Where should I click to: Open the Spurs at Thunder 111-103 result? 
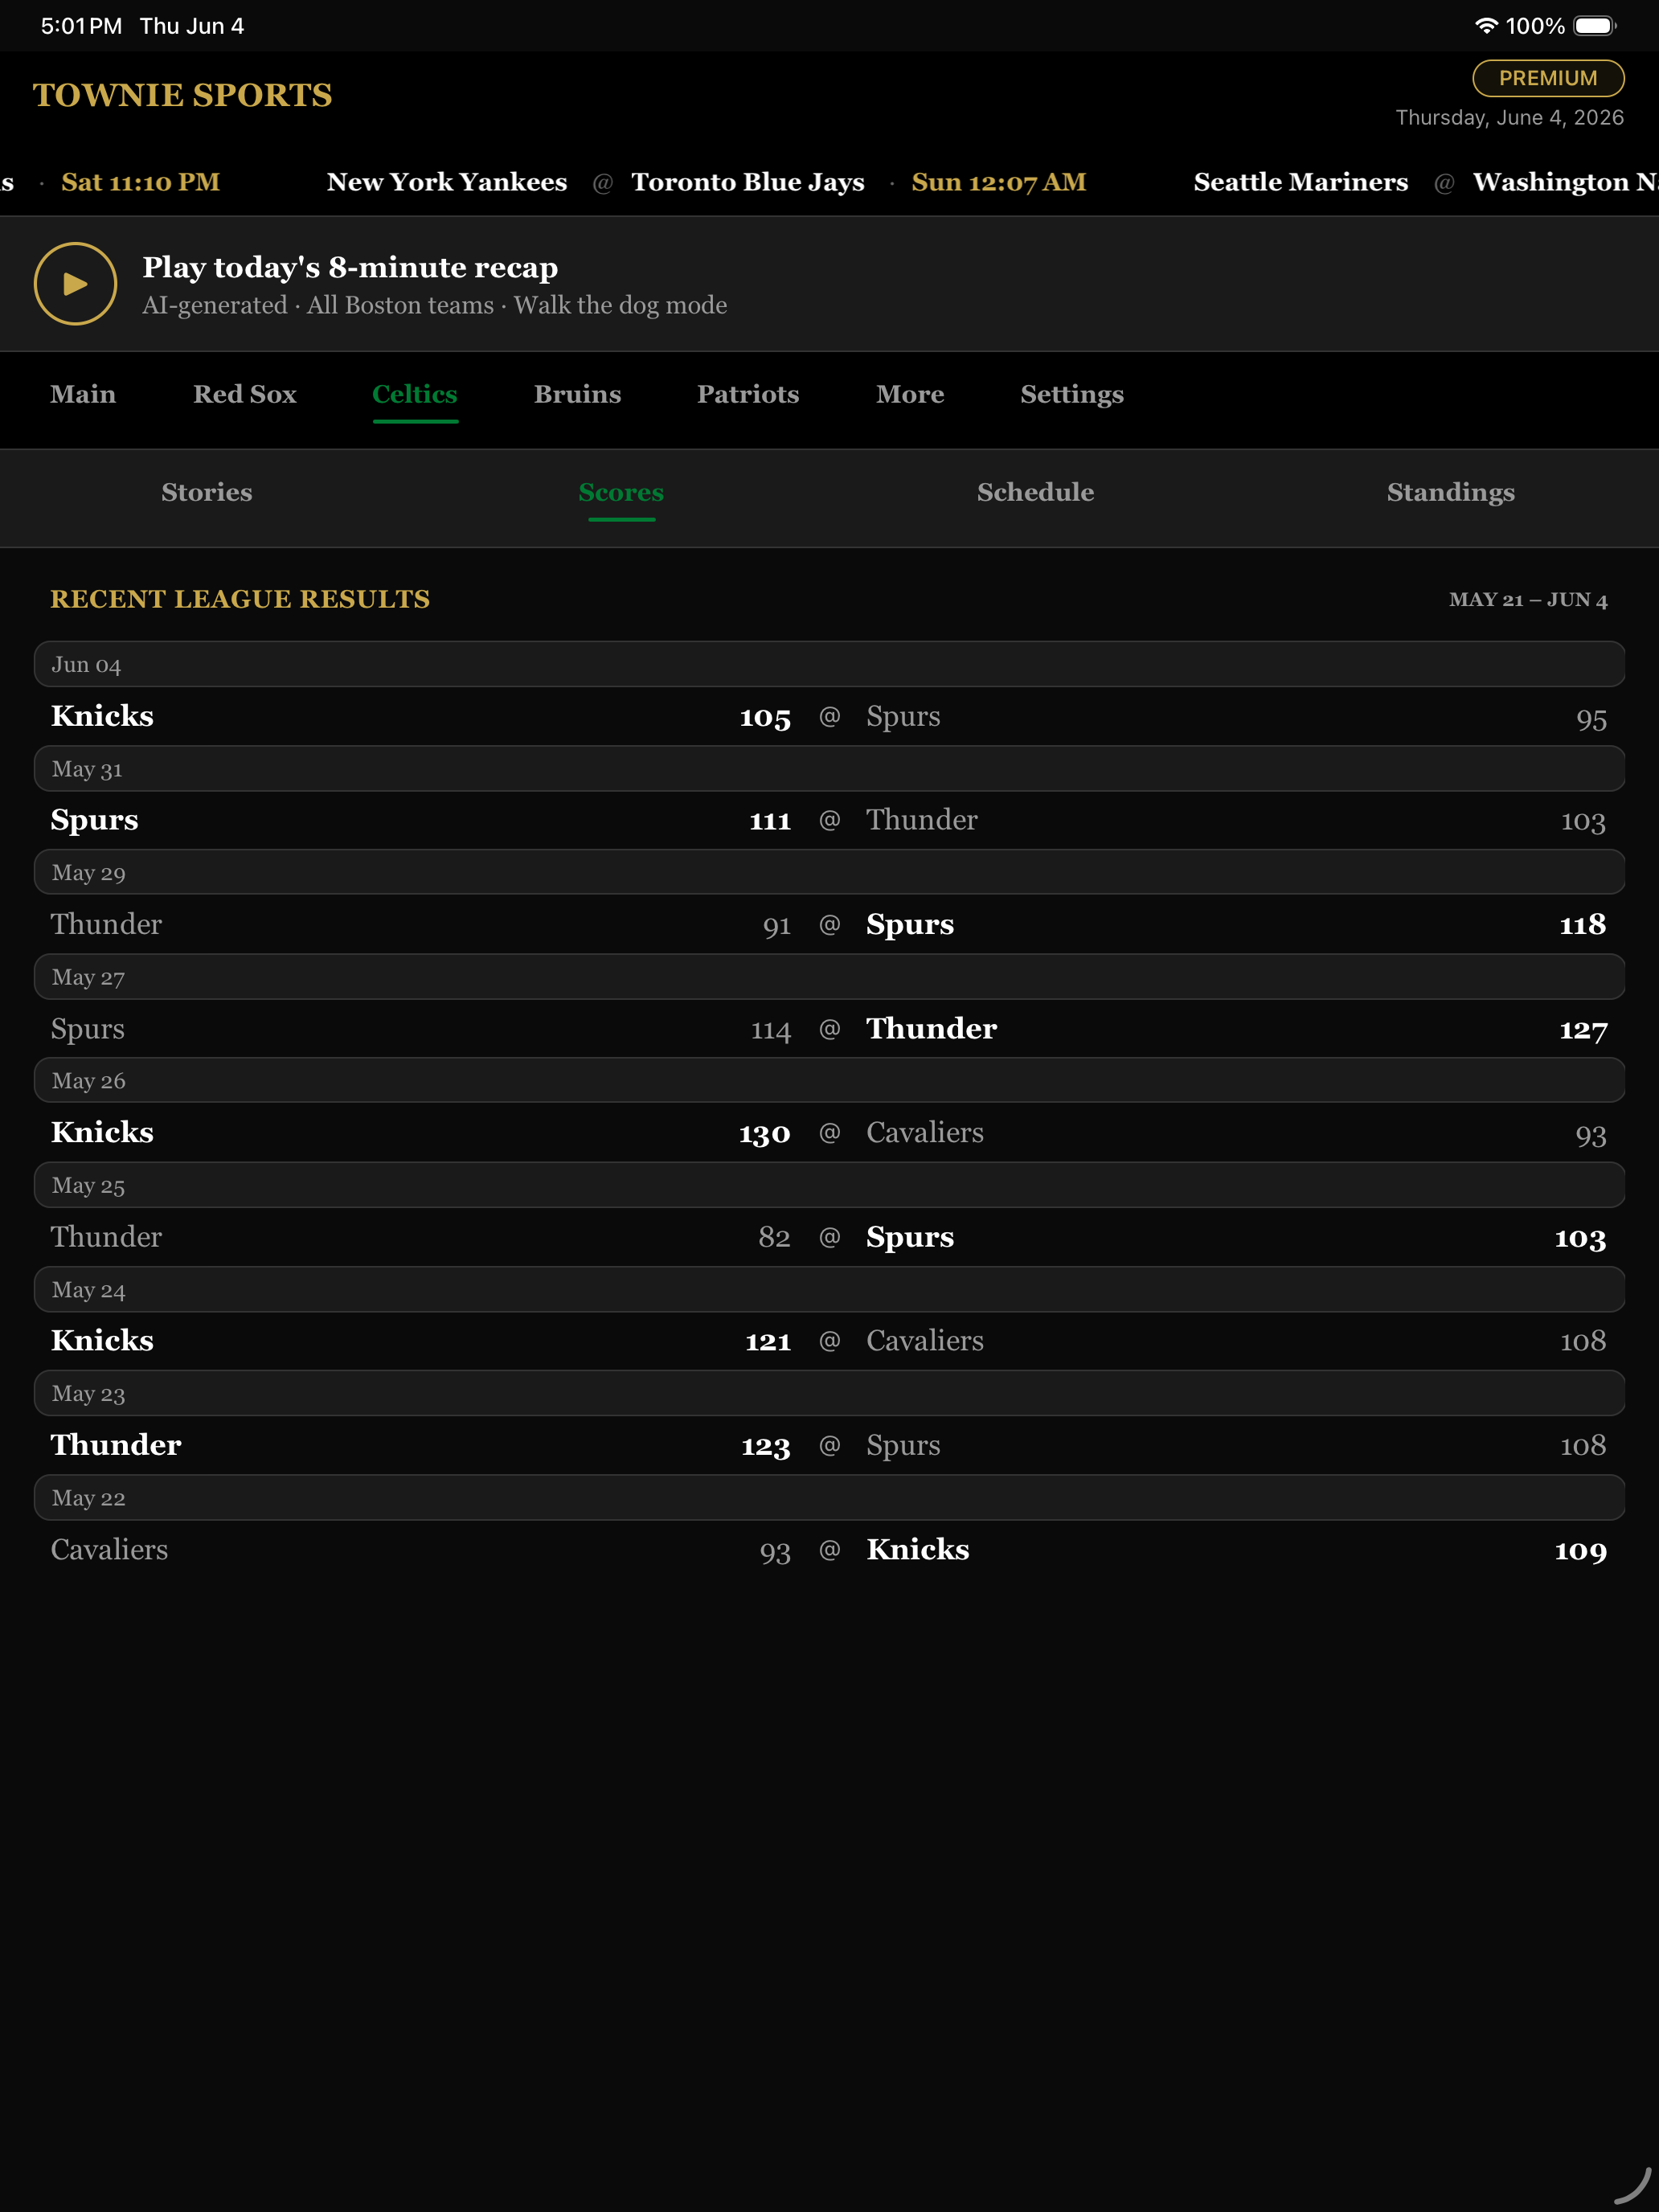(x=829, y=820)
